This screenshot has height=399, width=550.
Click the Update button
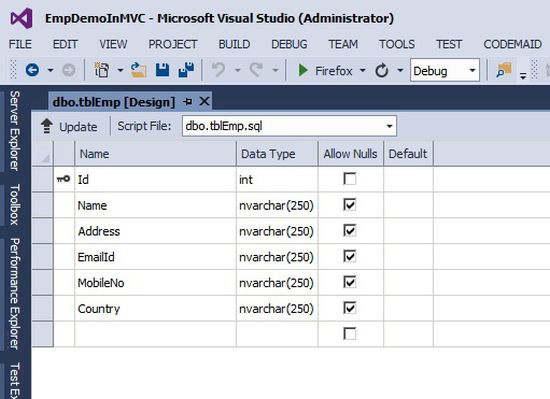click(x=69, y=126)
